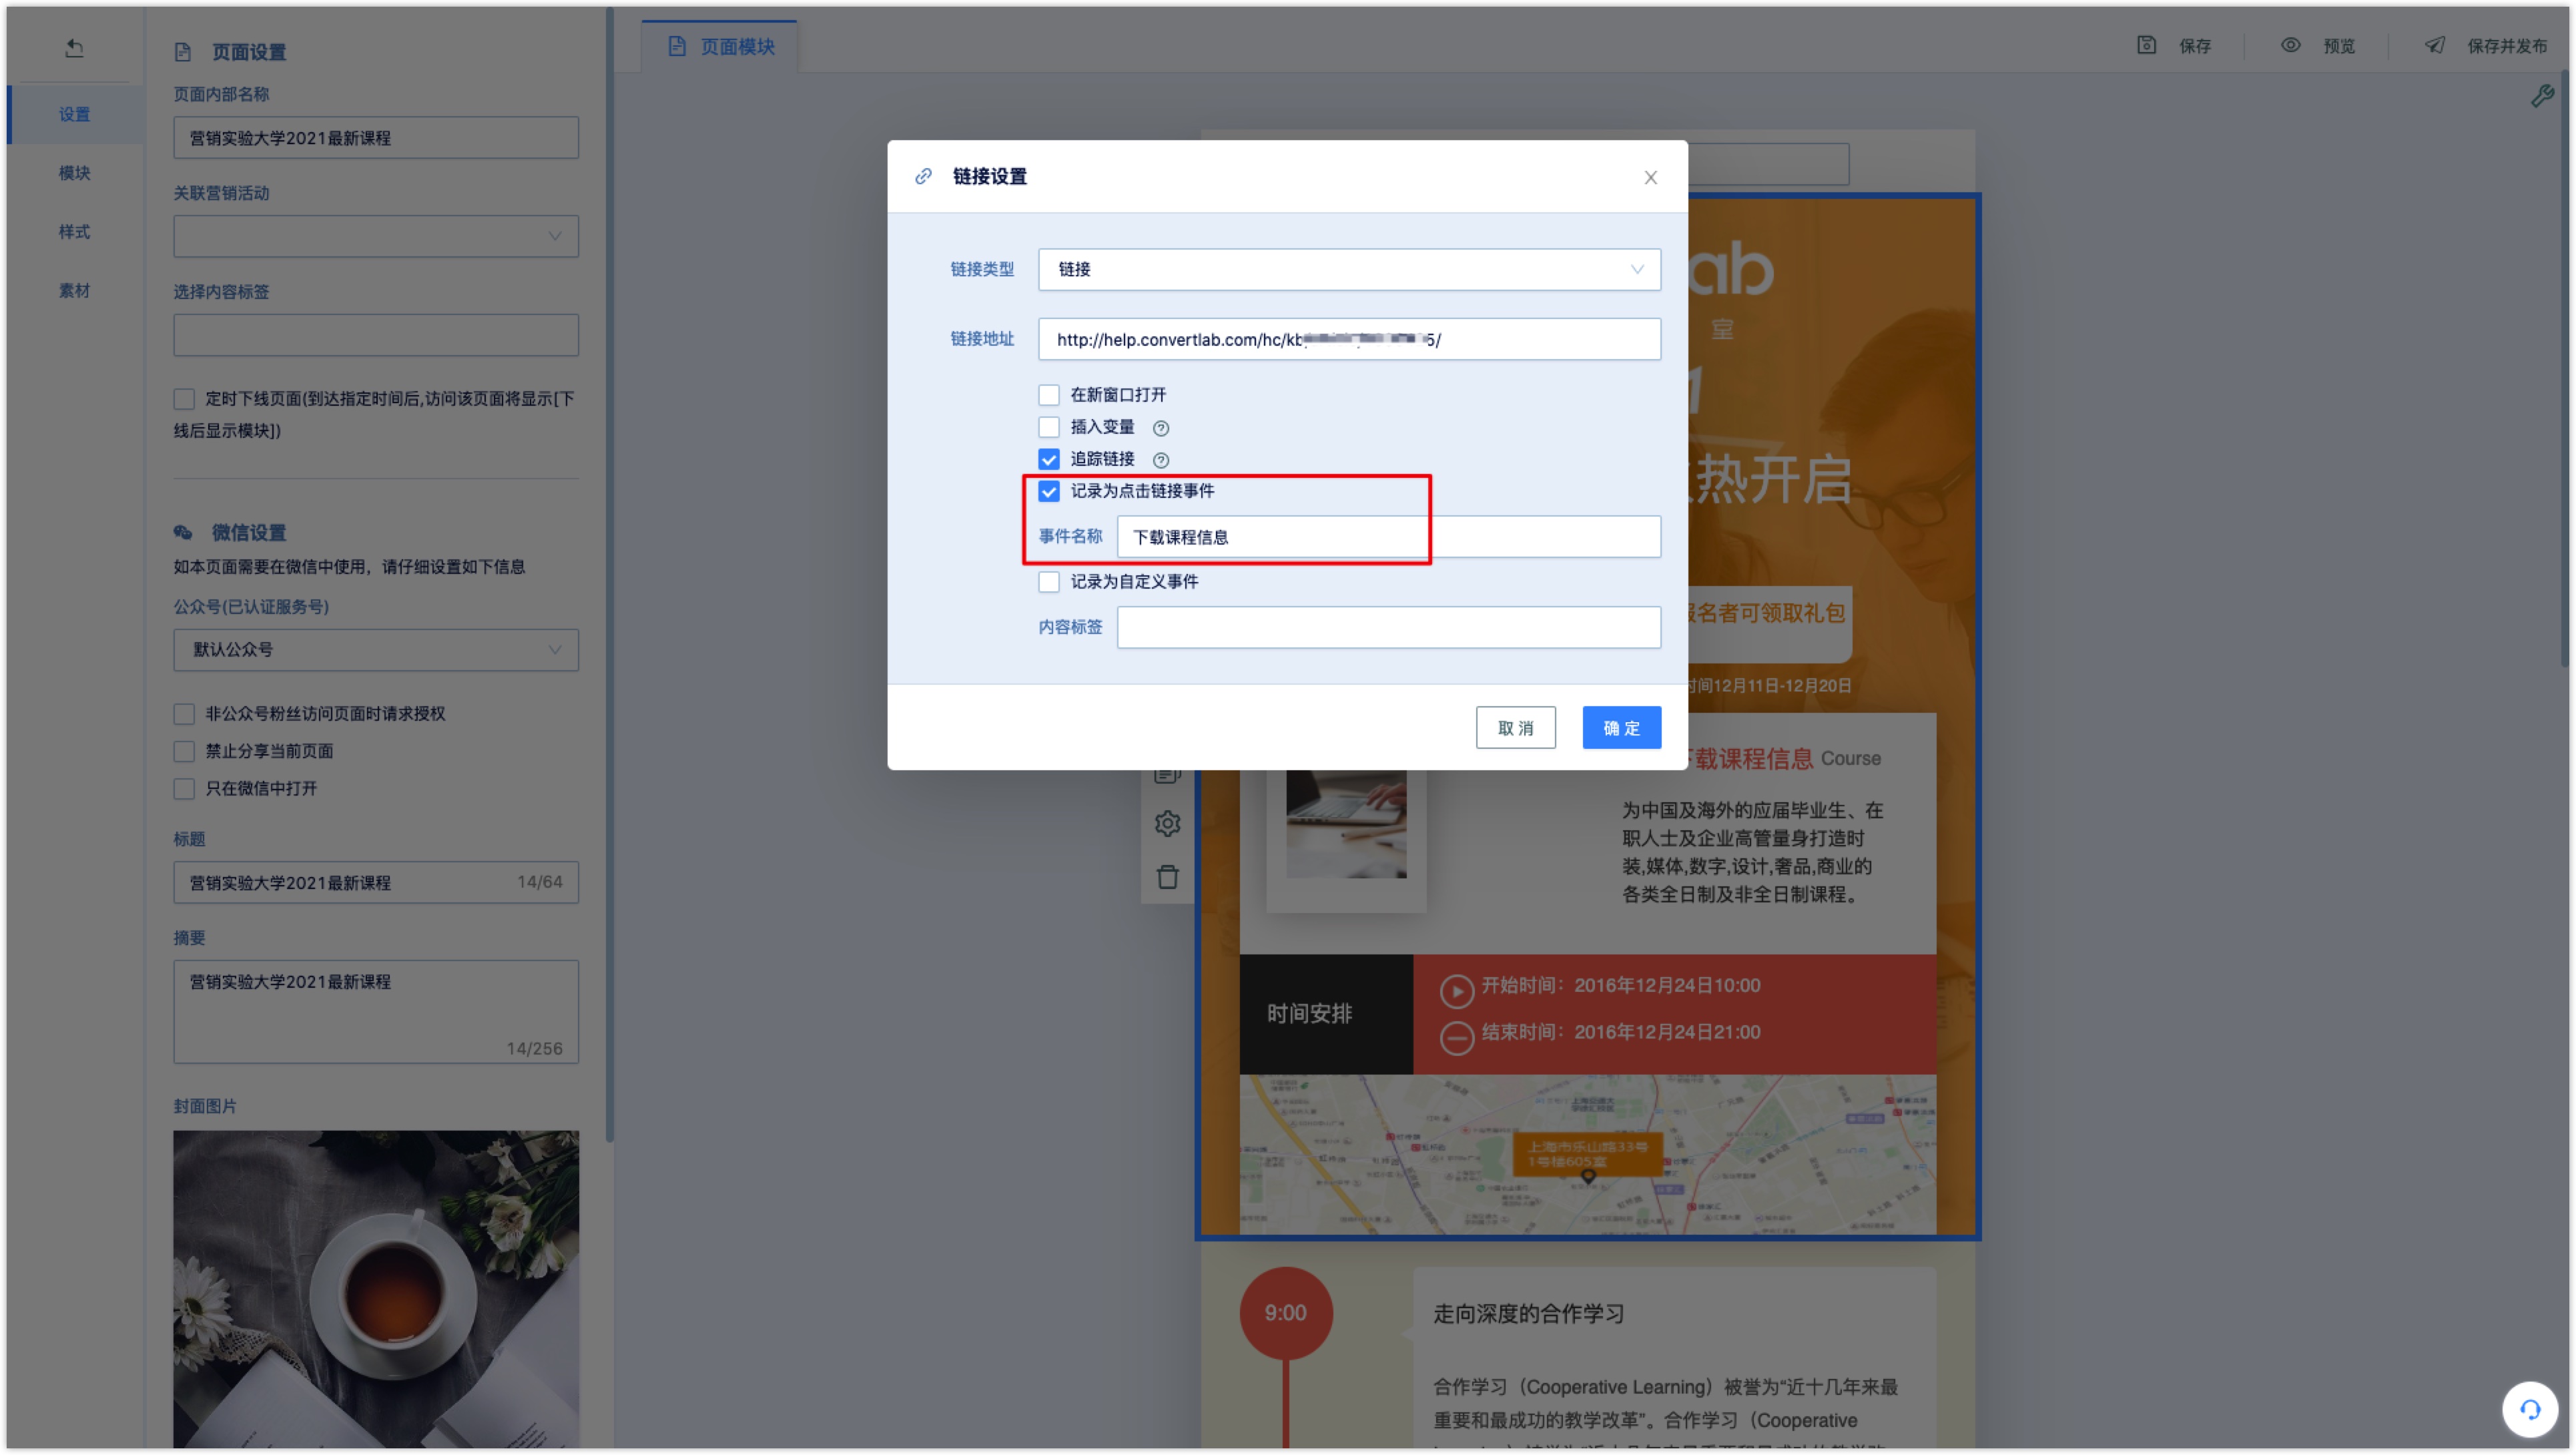Click the 取消 button

(x=1515, y=727)
